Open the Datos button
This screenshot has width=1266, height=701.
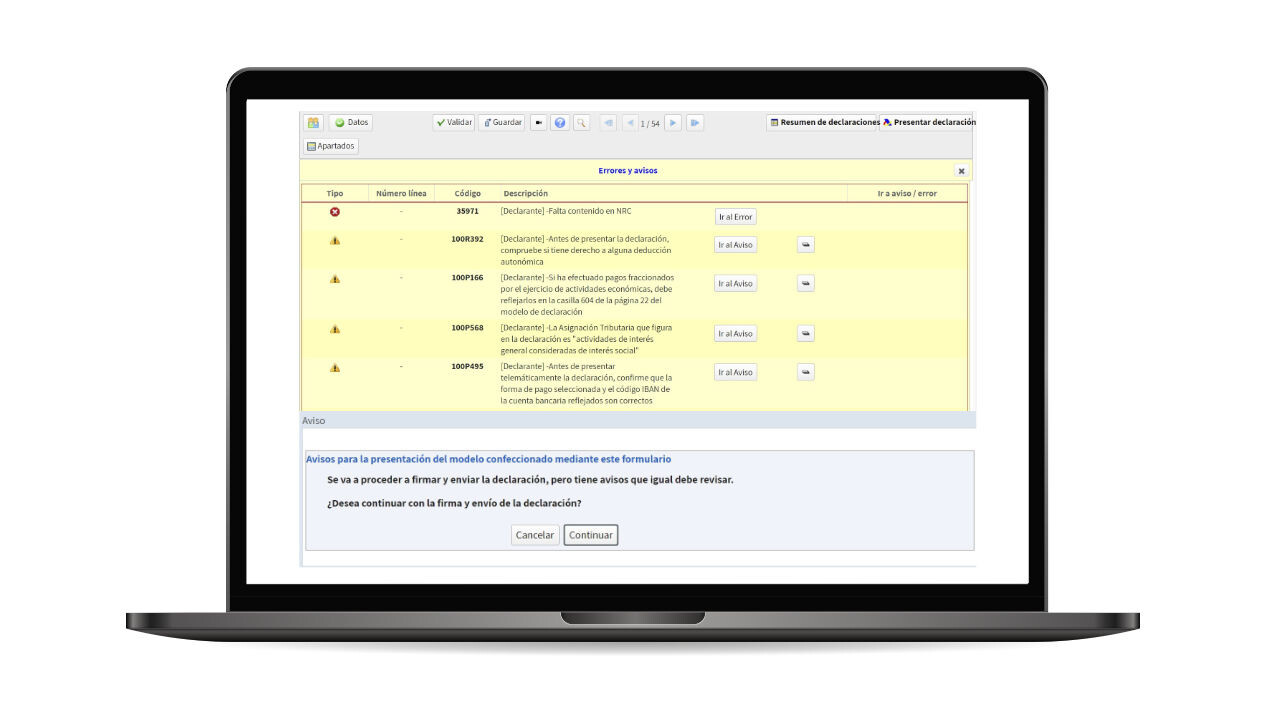[x=351, y=123]
